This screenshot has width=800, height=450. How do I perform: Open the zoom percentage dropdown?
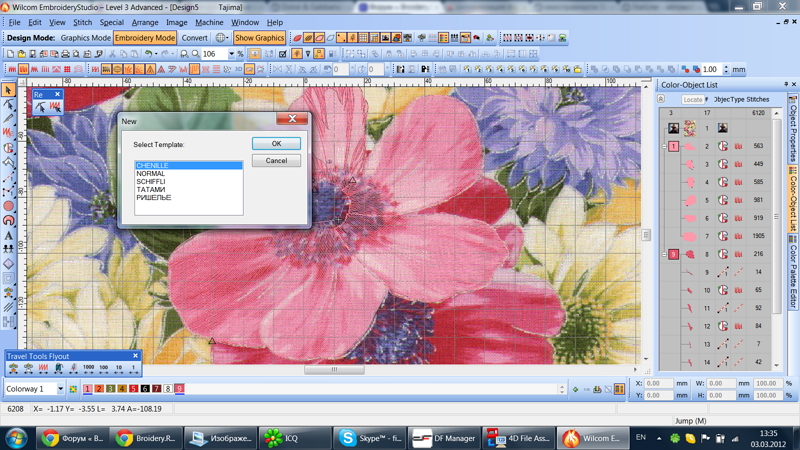[232, 54]
